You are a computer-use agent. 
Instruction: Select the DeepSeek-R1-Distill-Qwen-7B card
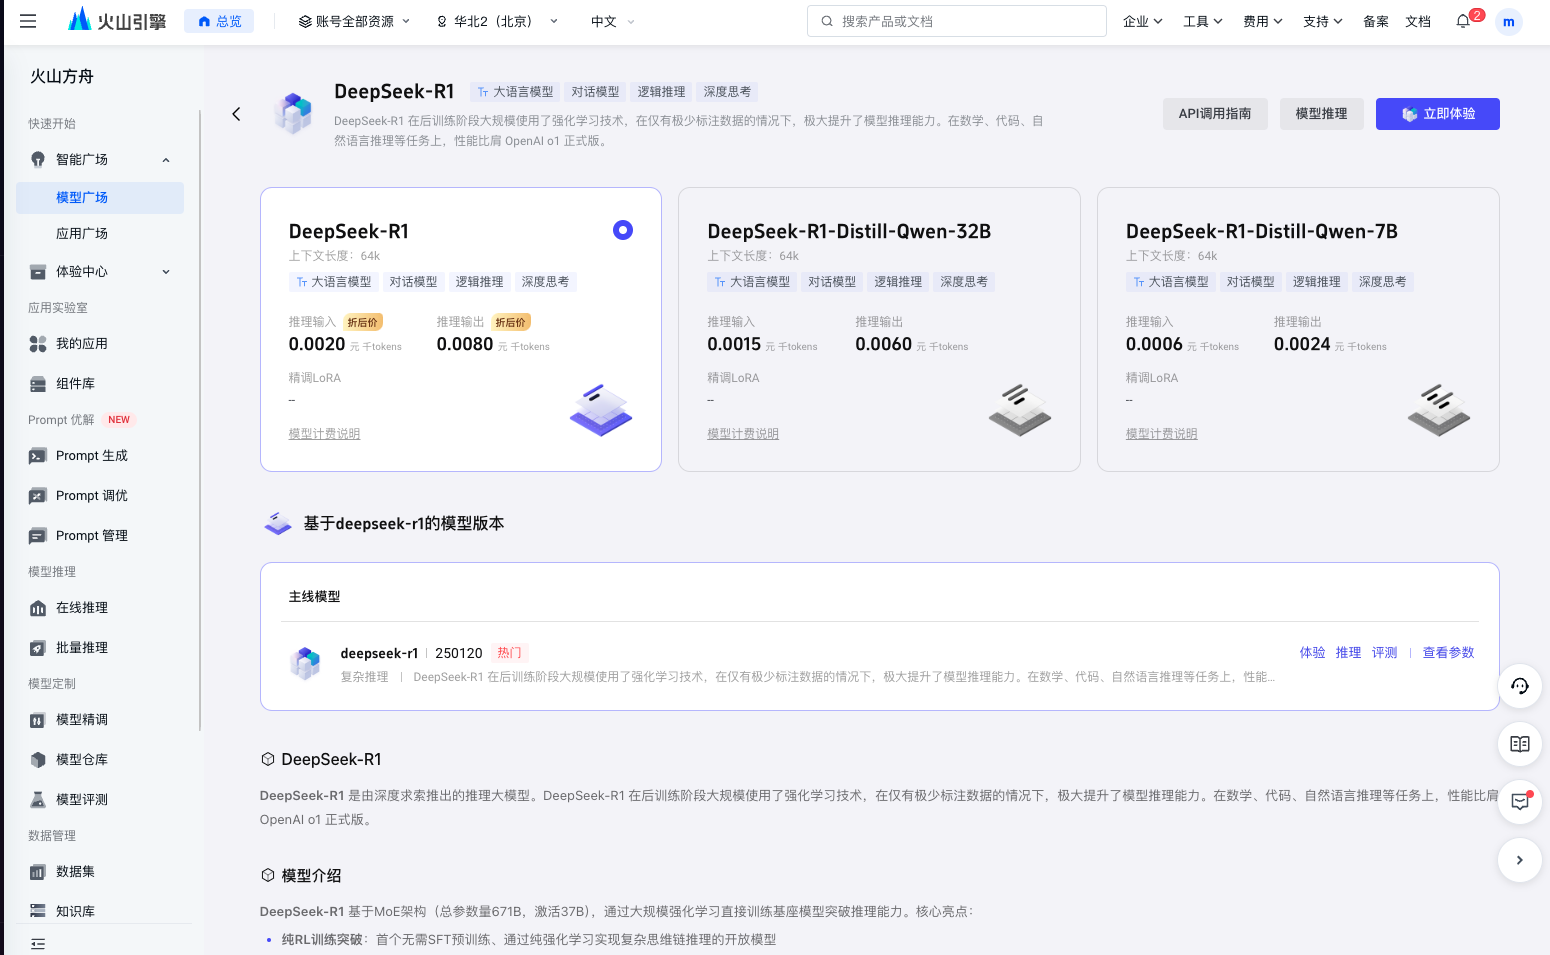pyautogui.click(x=1298, y=329)
